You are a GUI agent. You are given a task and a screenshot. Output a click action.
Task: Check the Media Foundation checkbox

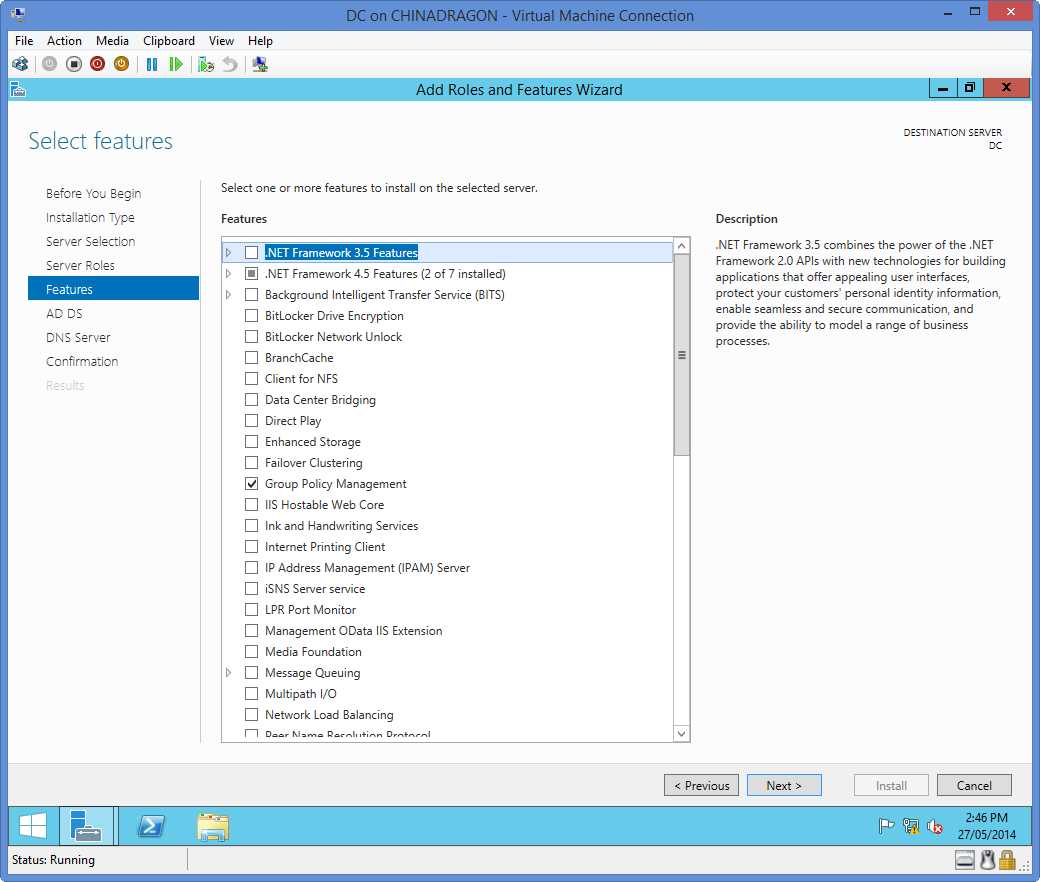[x=251, y=652]
